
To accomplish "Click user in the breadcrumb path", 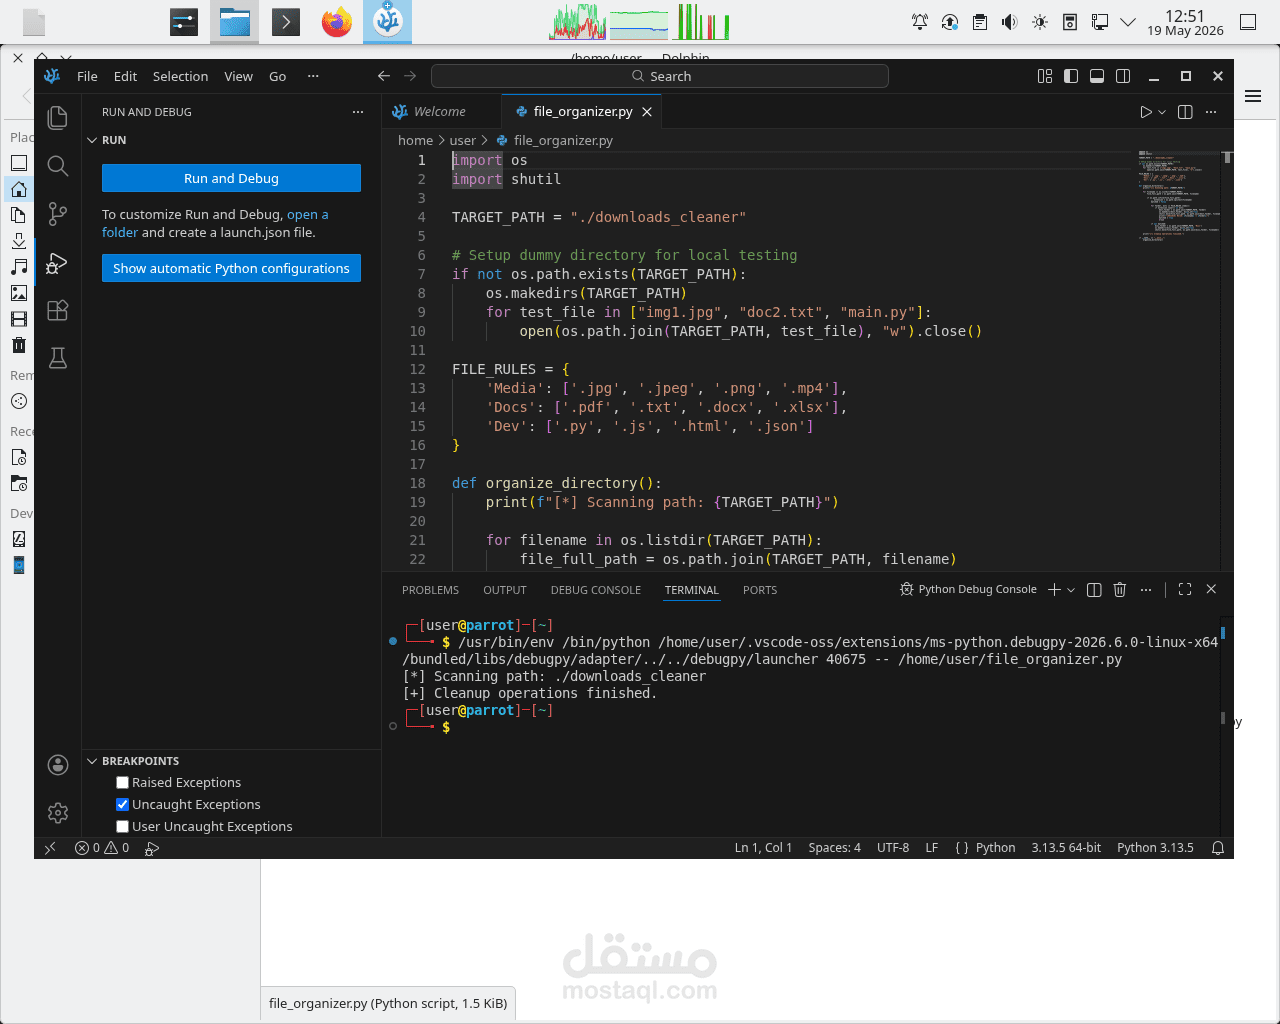I will click(x=463, y=141).
